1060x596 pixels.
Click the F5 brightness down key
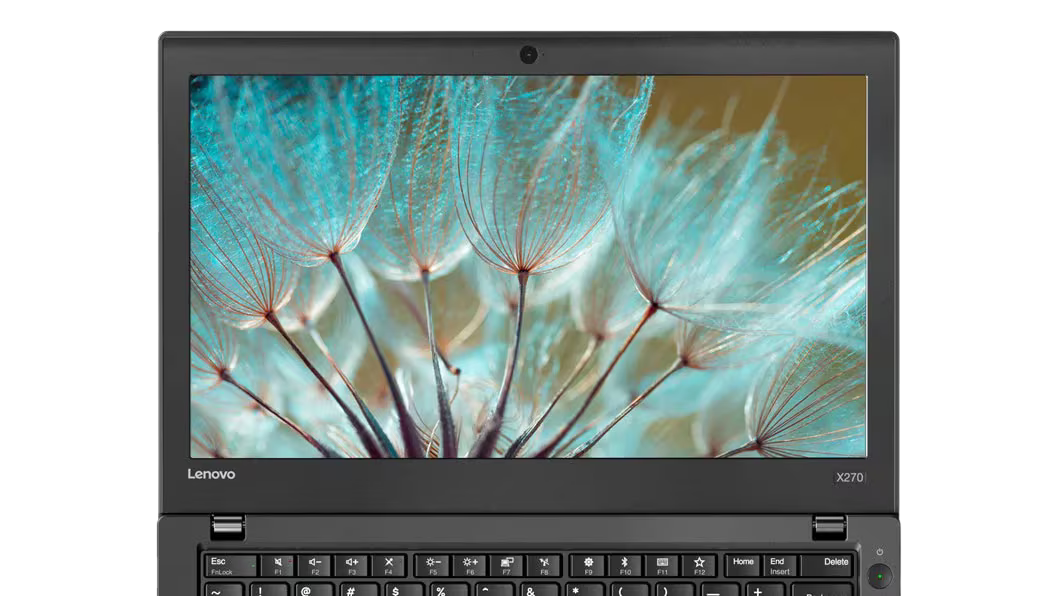coord(433,566)
